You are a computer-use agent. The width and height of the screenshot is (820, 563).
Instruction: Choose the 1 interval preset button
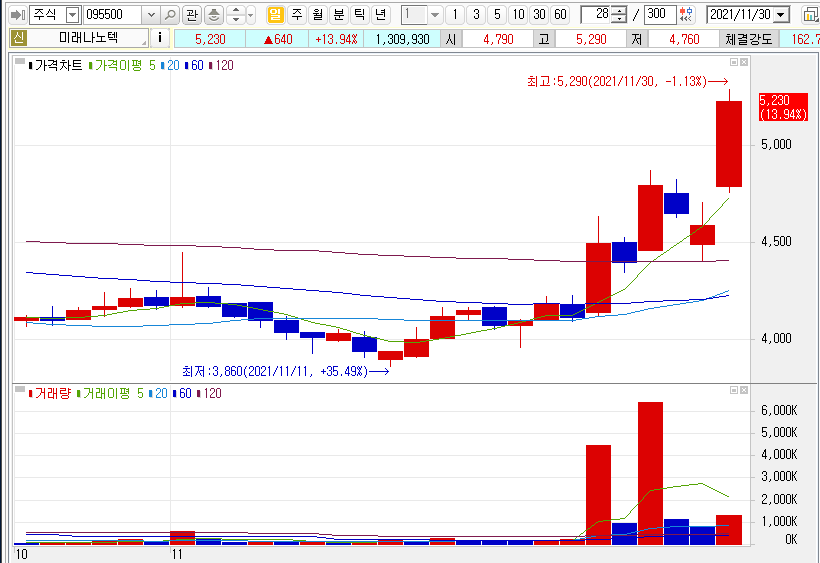point(455,15)
